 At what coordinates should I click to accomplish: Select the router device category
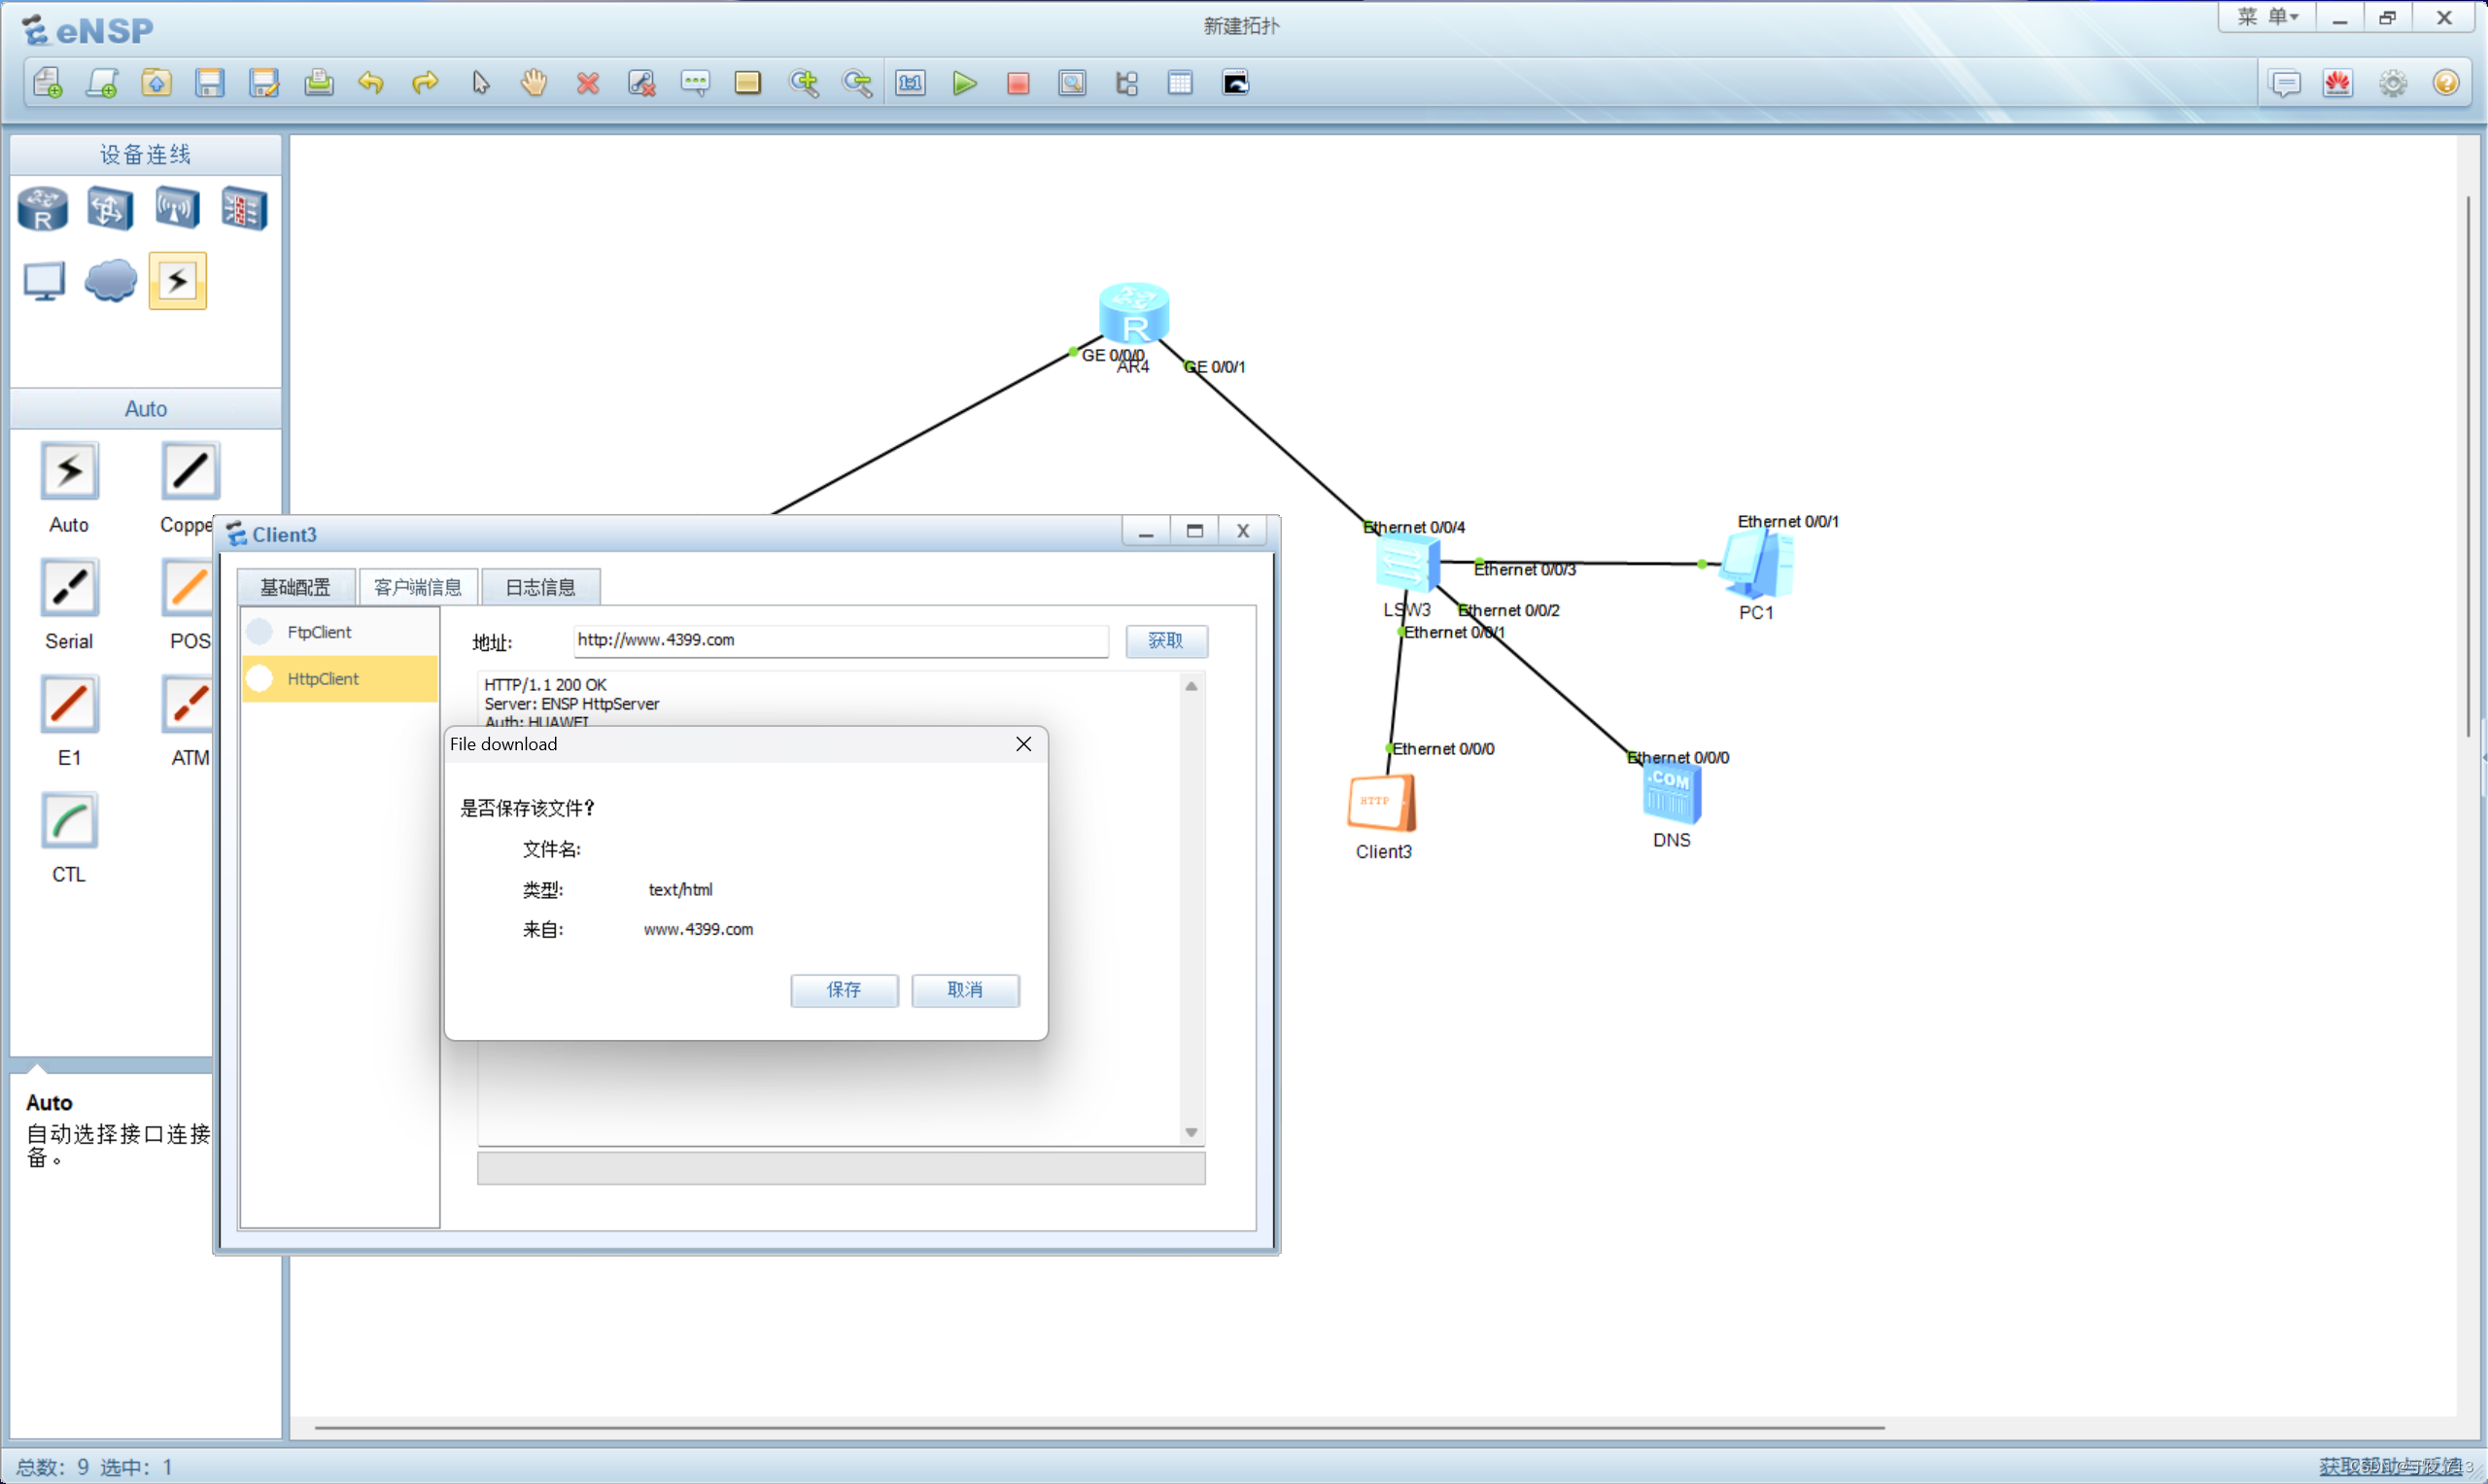43,209
